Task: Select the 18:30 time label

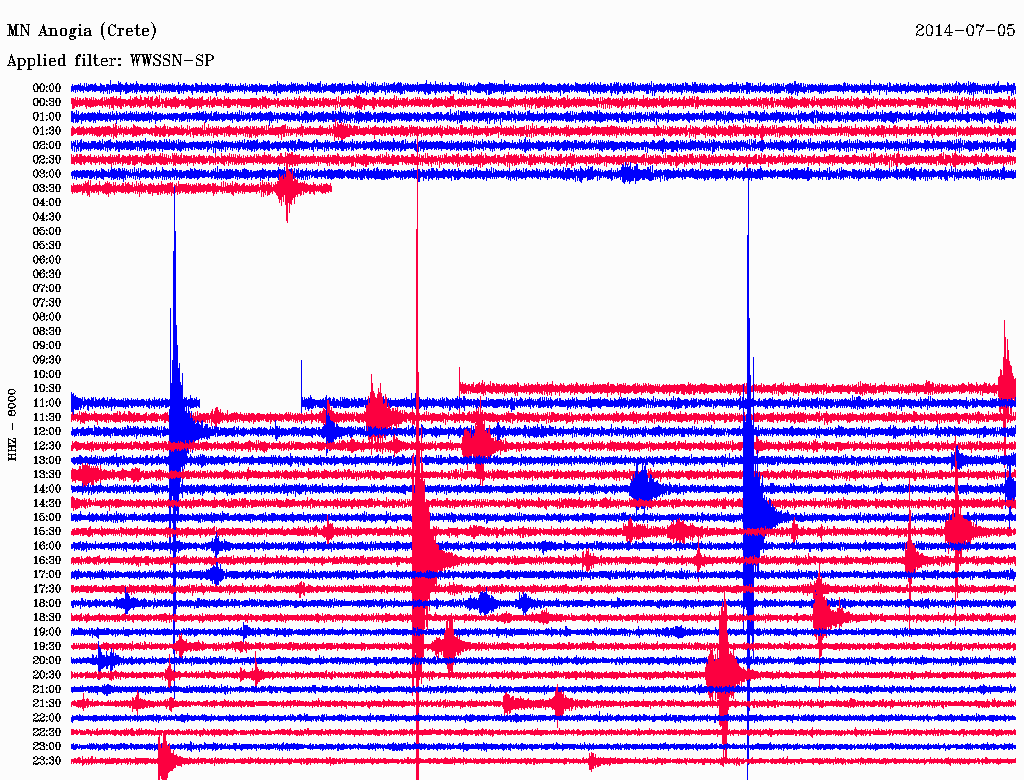Action: tap(46, 617)
